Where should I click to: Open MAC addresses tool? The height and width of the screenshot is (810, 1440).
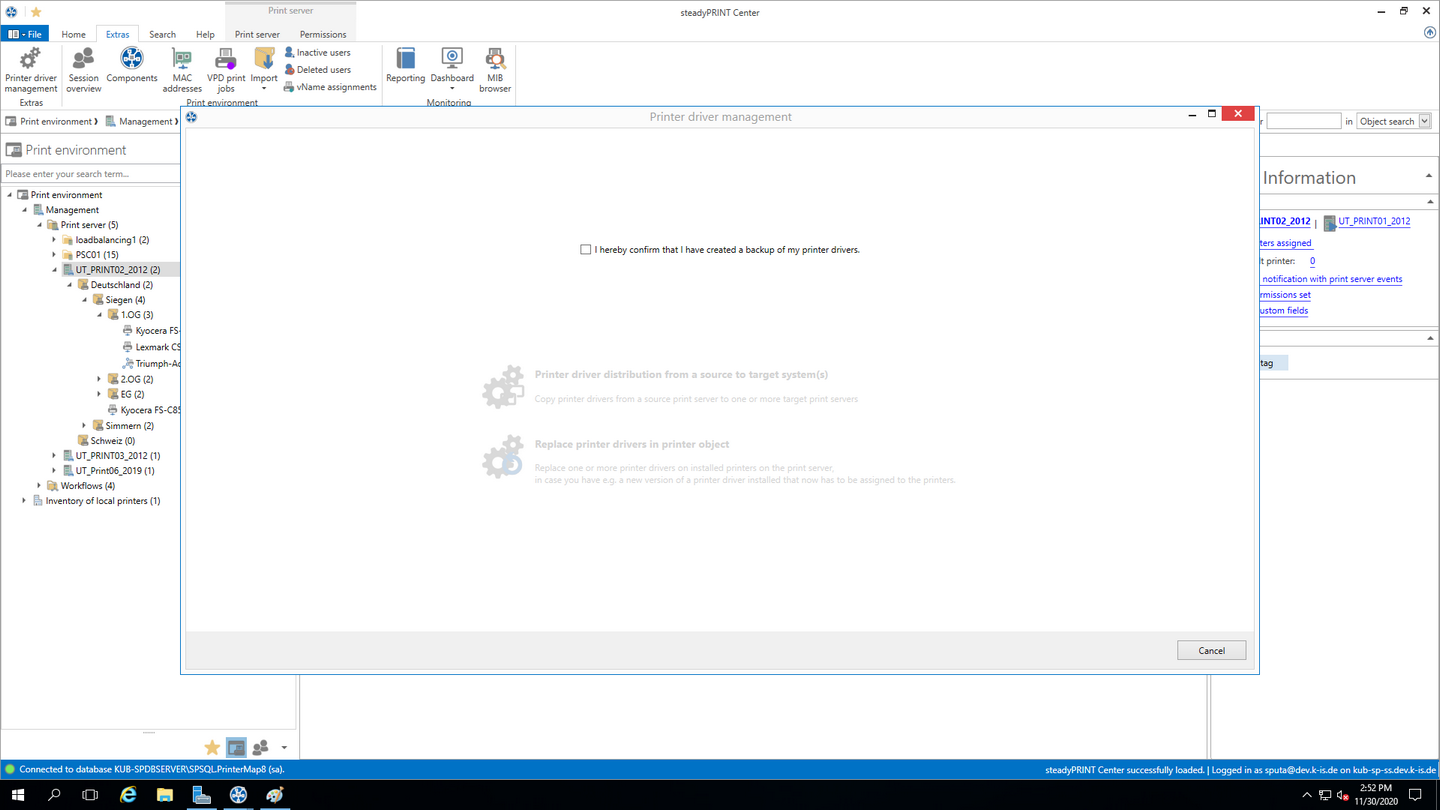point(182,68)
